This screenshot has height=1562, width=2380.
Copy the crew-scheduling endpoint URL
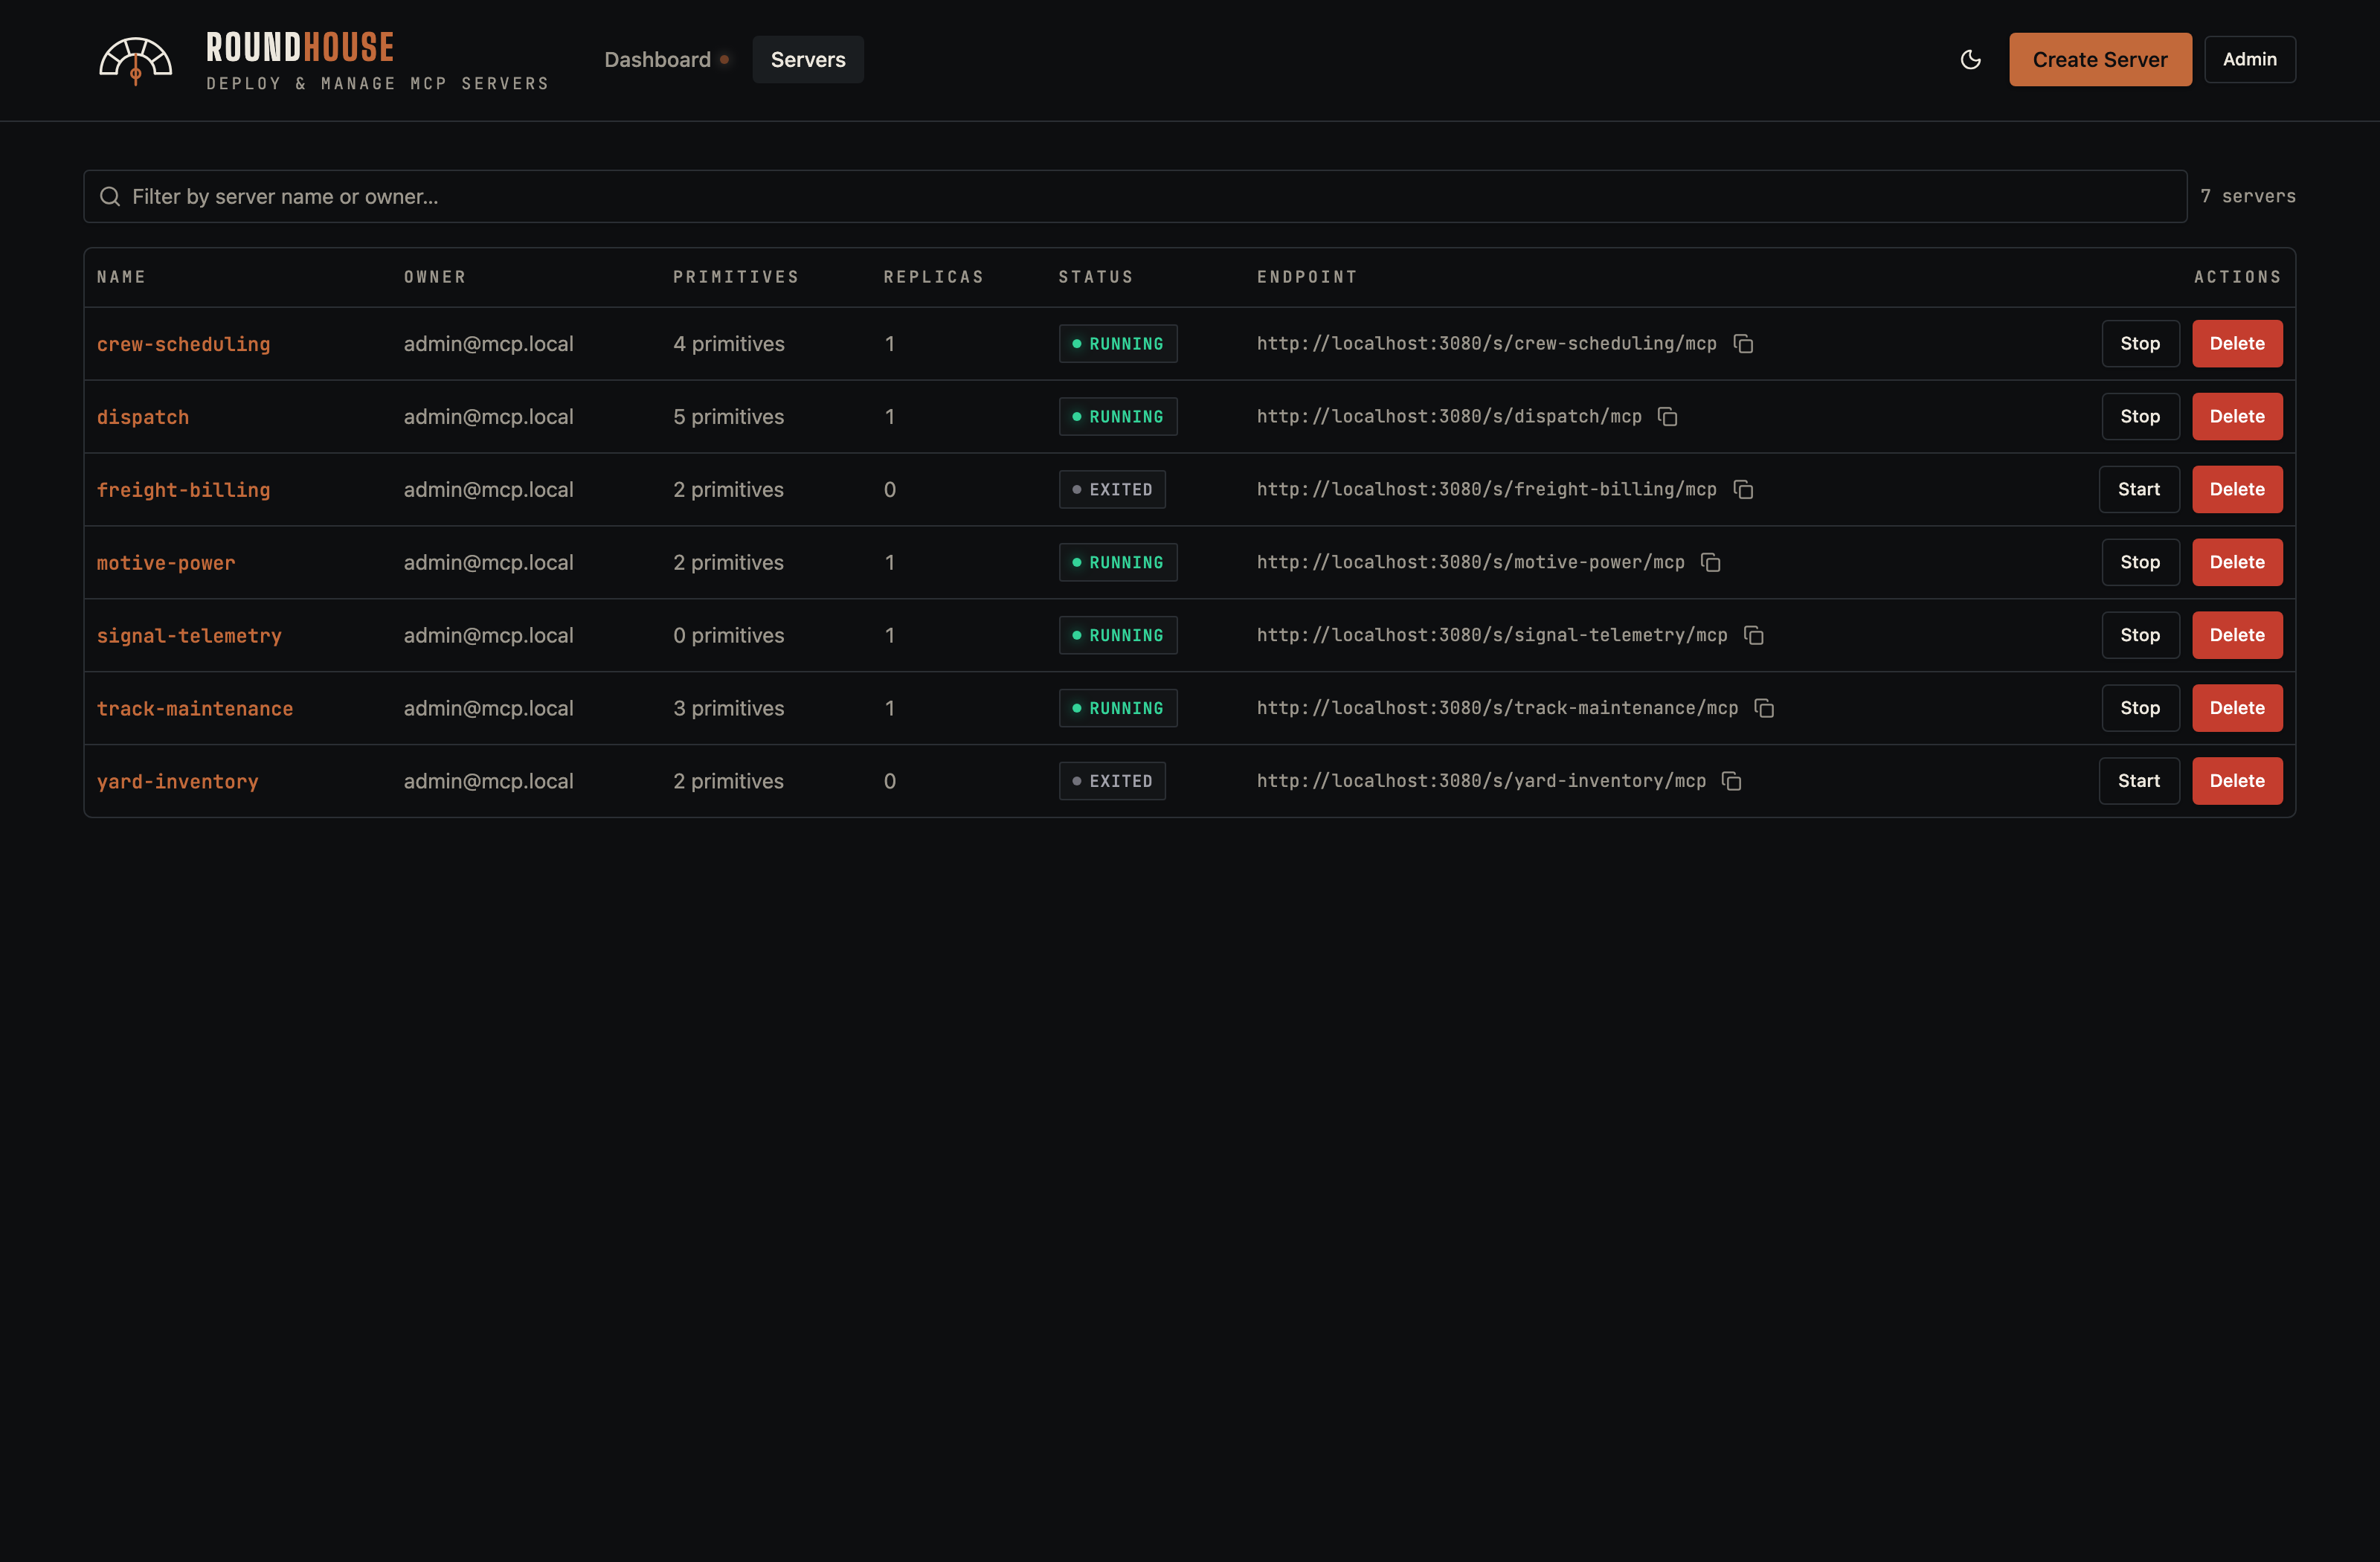[1743, 344]
